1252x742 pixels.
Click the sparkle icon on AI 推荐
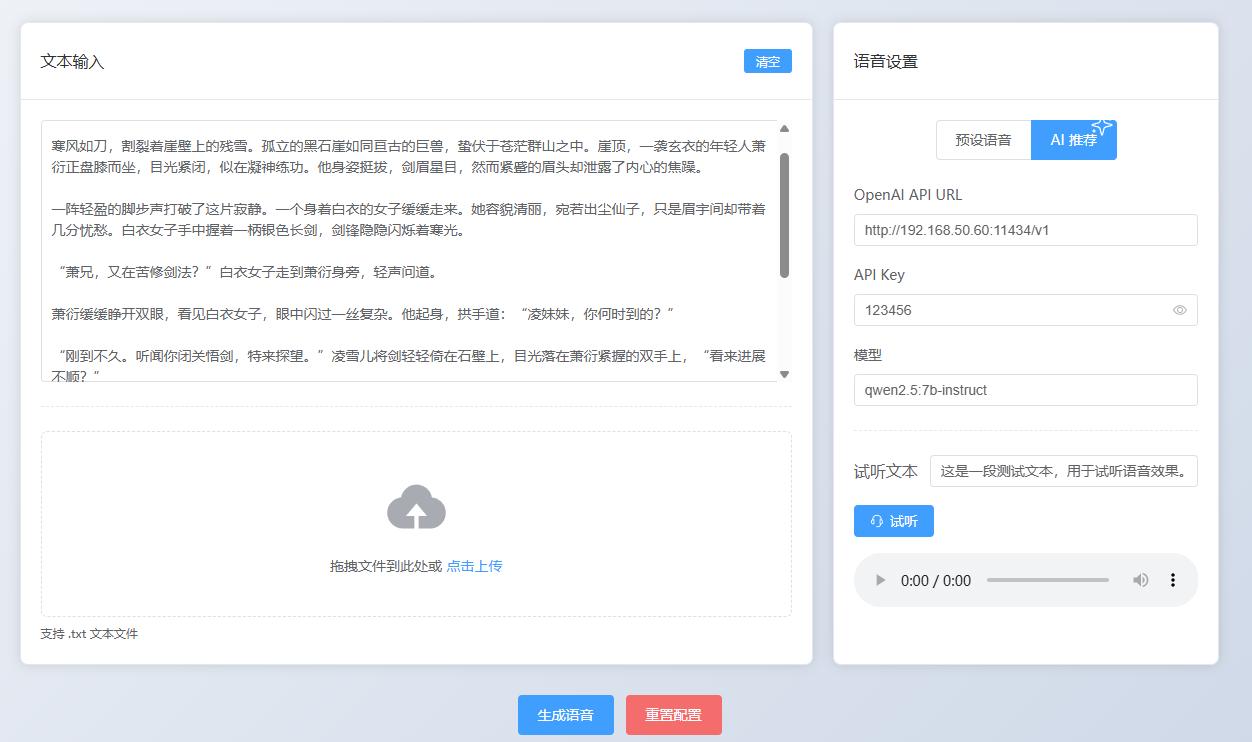pyautogui.click(x=1102, y=127)
